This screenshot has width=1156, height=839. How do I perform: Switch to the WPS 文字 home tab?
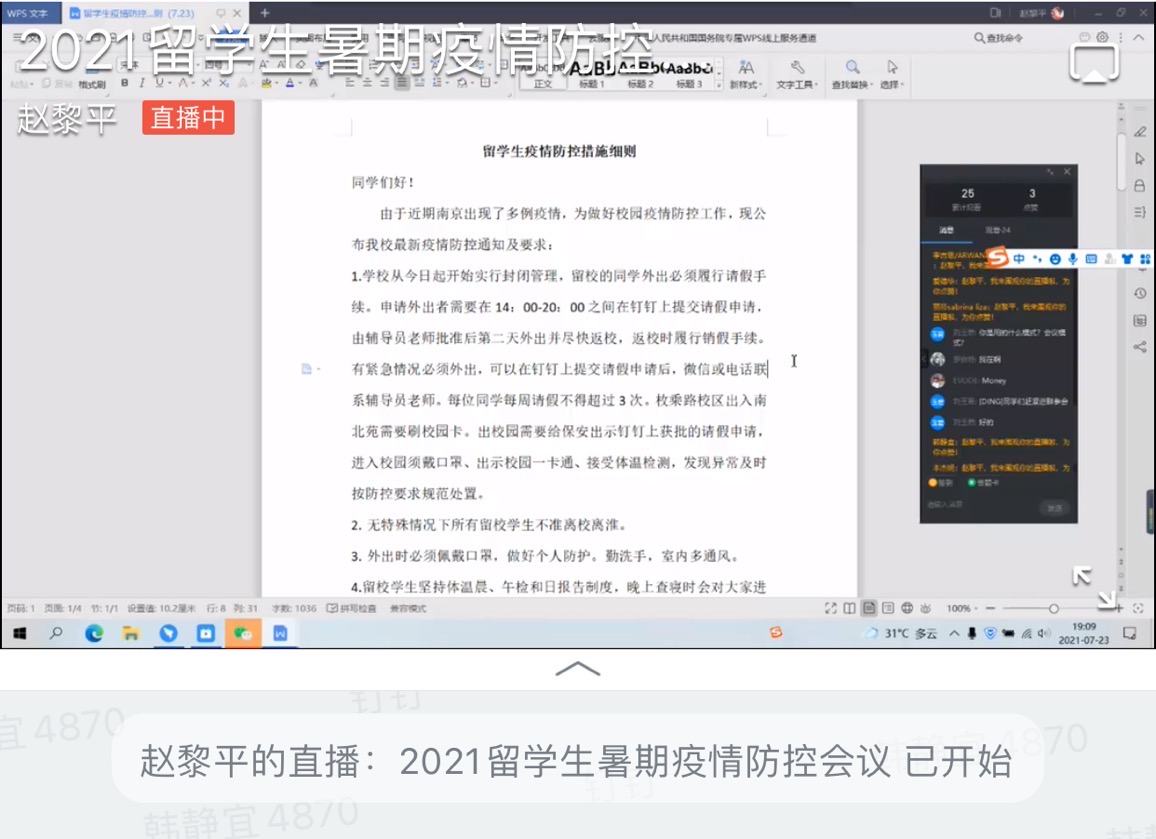28,13
